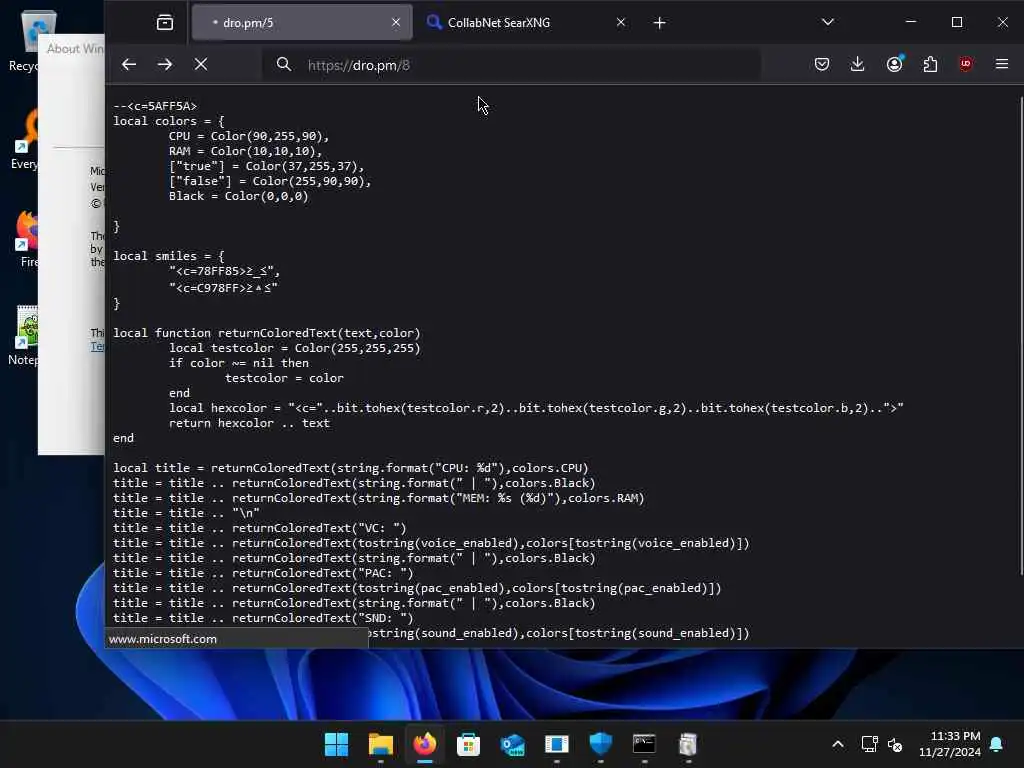Screen dimensions: 1024x768
Task: Click the --<c=5AFF5A> comment line
Action: click(x=155, y=106)
